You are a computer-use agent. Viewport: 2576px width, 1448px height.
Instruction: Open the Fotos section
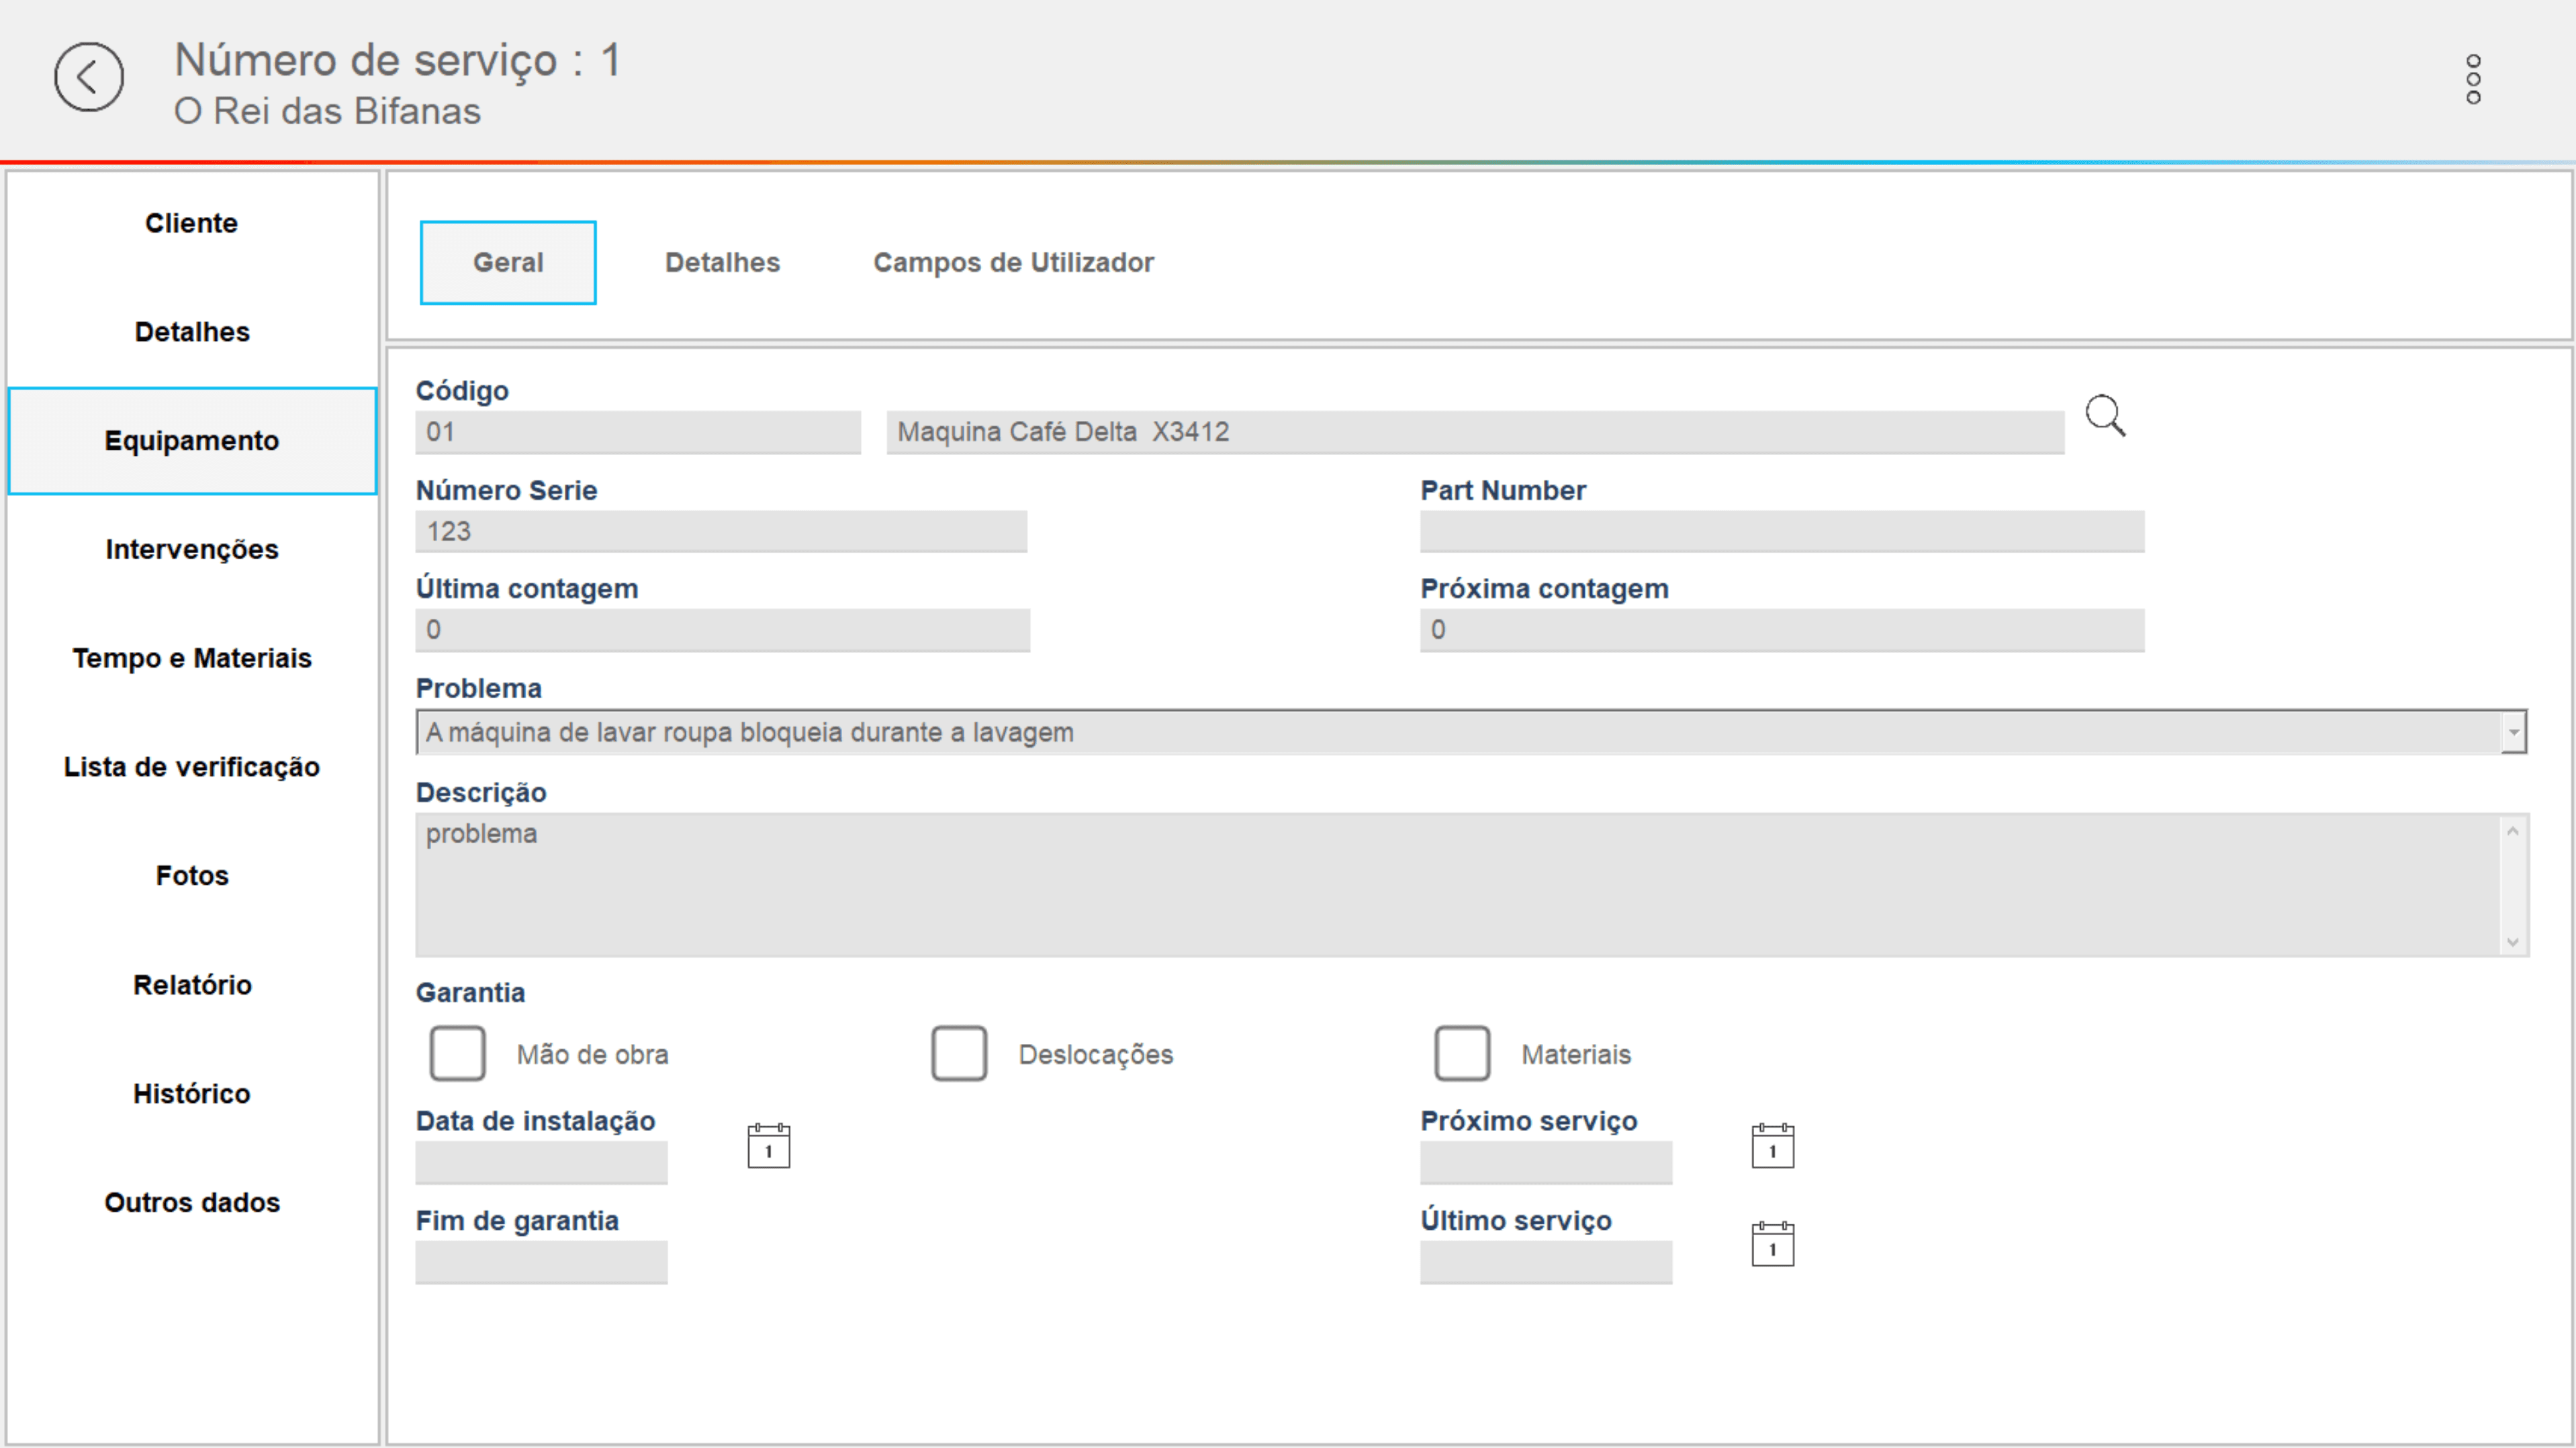192,876
